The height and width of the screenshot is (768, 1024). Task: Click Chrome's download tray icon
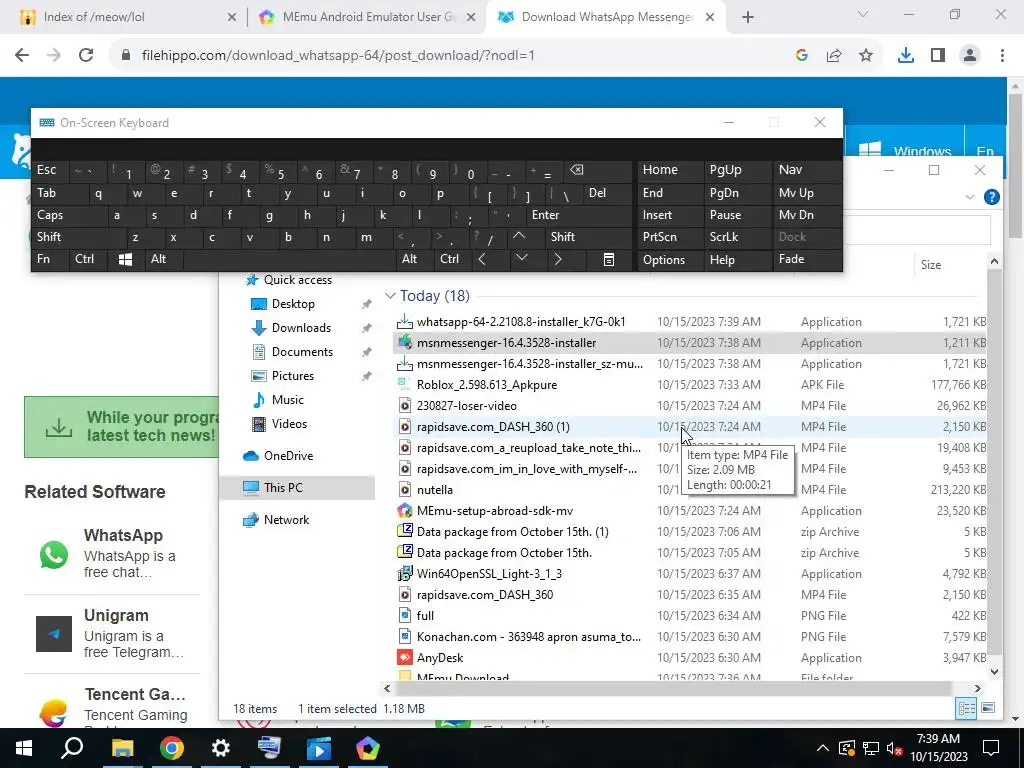pos(905,56)
